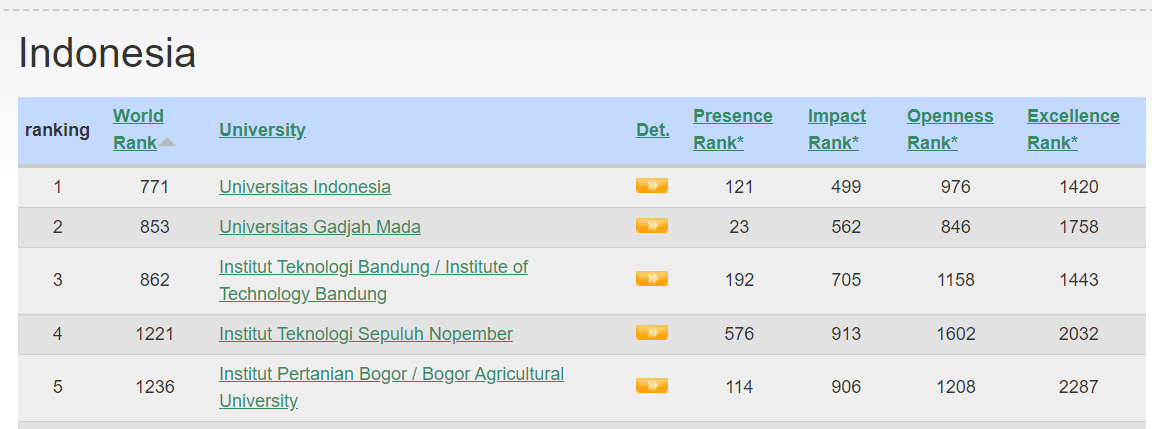Sort by the Det. column header
Viewport: 1152px width, 429px height.
[652, 130]
